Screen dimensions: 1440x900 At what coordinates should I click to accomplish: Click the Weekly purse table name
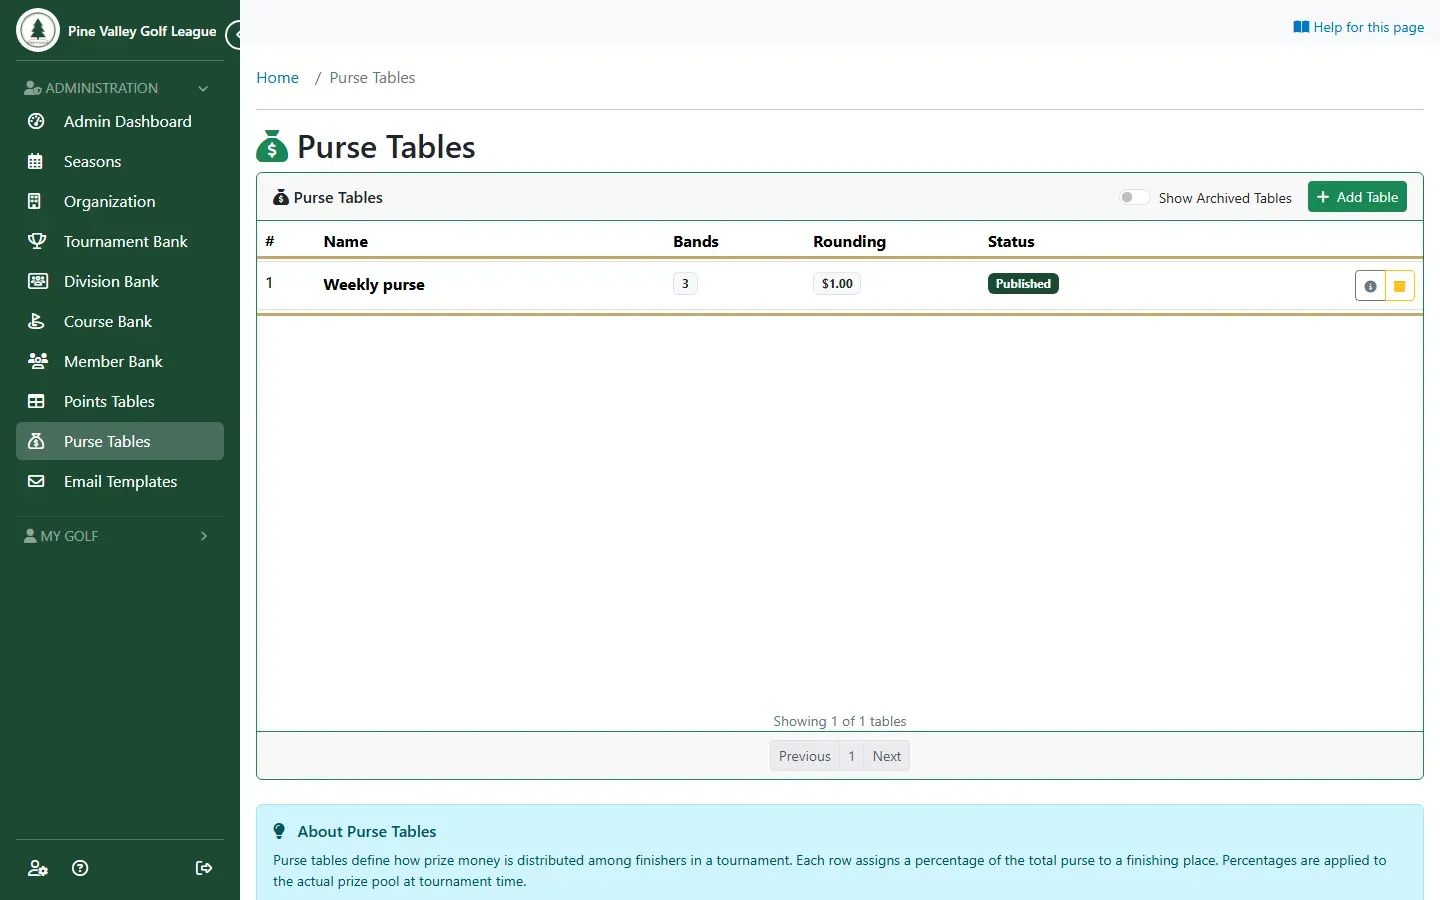click(x=374, y=284)
